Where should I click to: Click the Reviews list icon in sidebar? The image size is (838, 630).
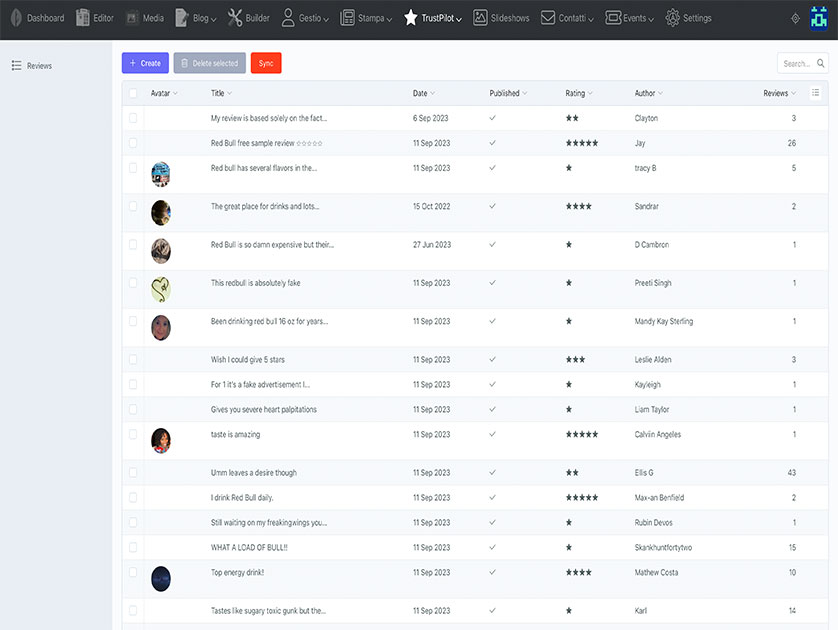point(17,65)
